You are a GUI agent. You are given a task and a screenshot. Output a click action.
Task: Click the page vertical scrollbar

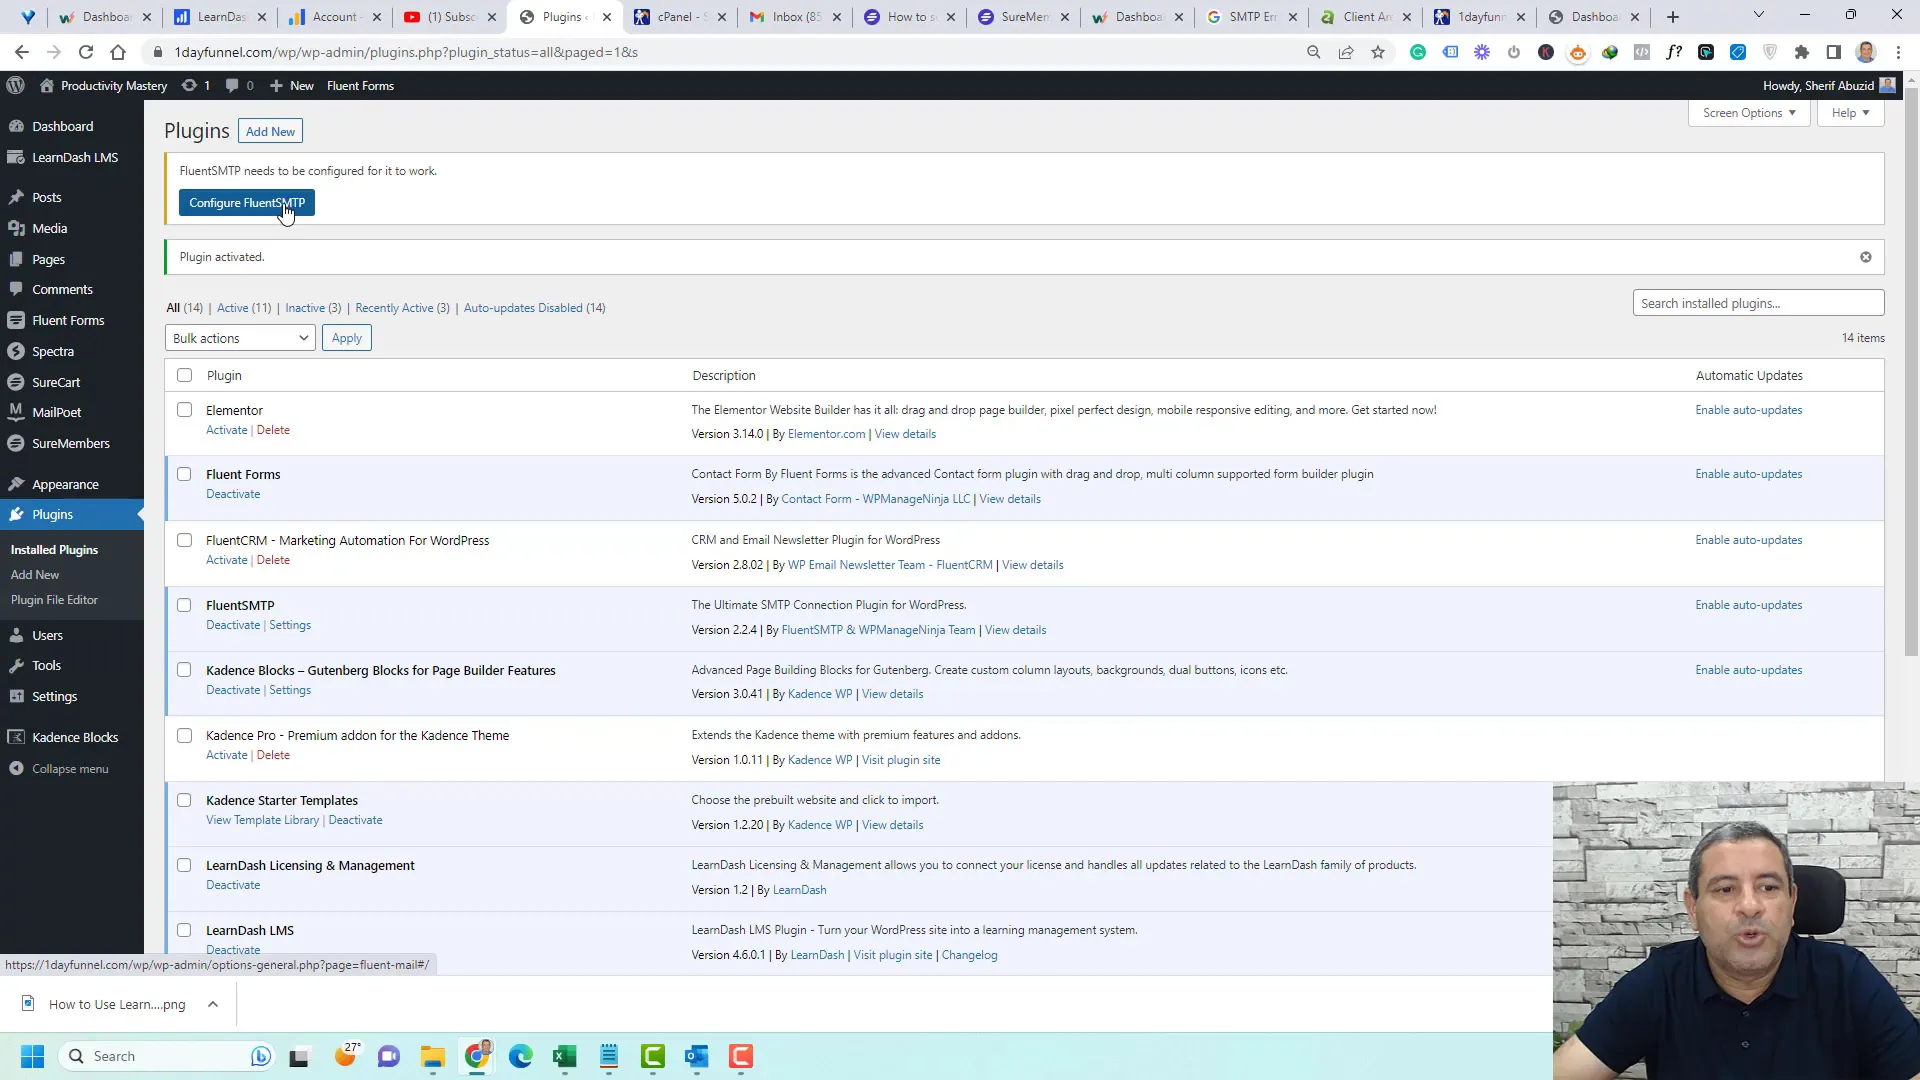(x=1911, y=370)
